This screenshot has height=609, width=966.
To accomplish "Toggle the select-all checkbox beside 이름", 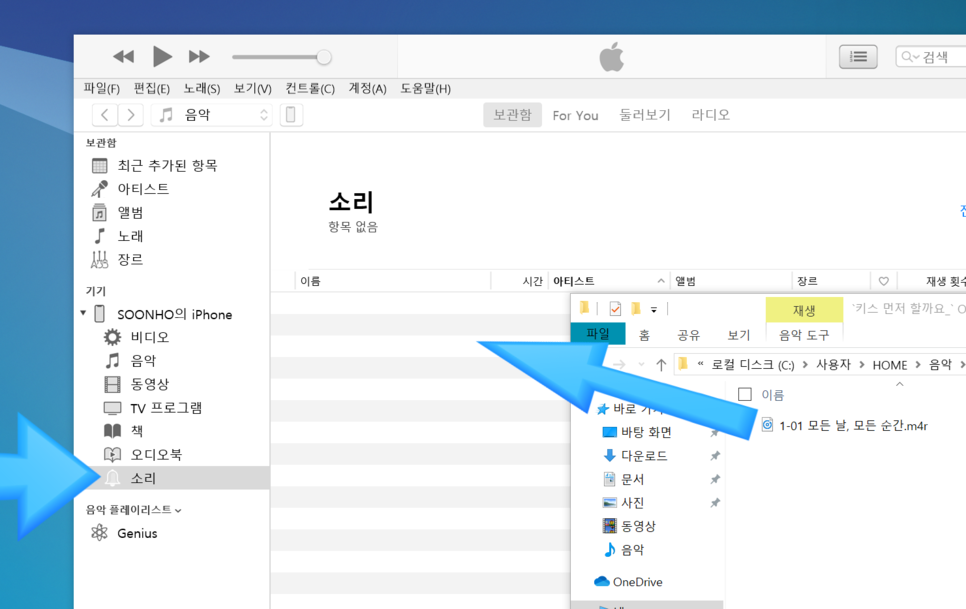I will 745,394.
